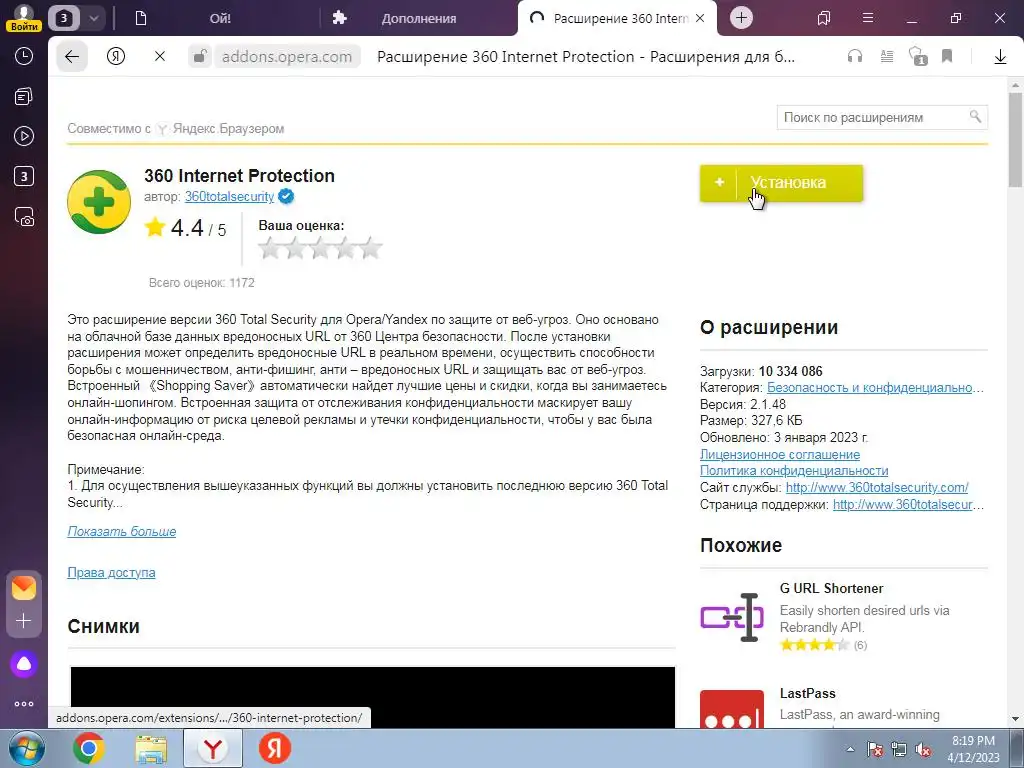Open File Explorer from the taskbar
Screen dimensions: 1024x768
pyautogui.click(x=151, y=749)
